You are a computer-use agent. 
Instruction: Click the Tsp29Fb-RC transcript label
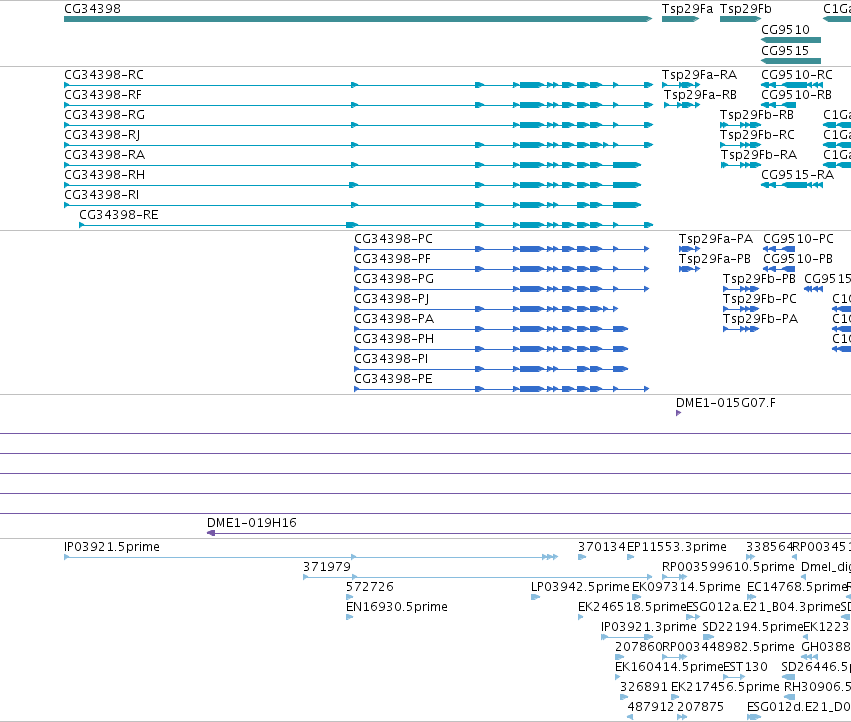tap(757, 135)
